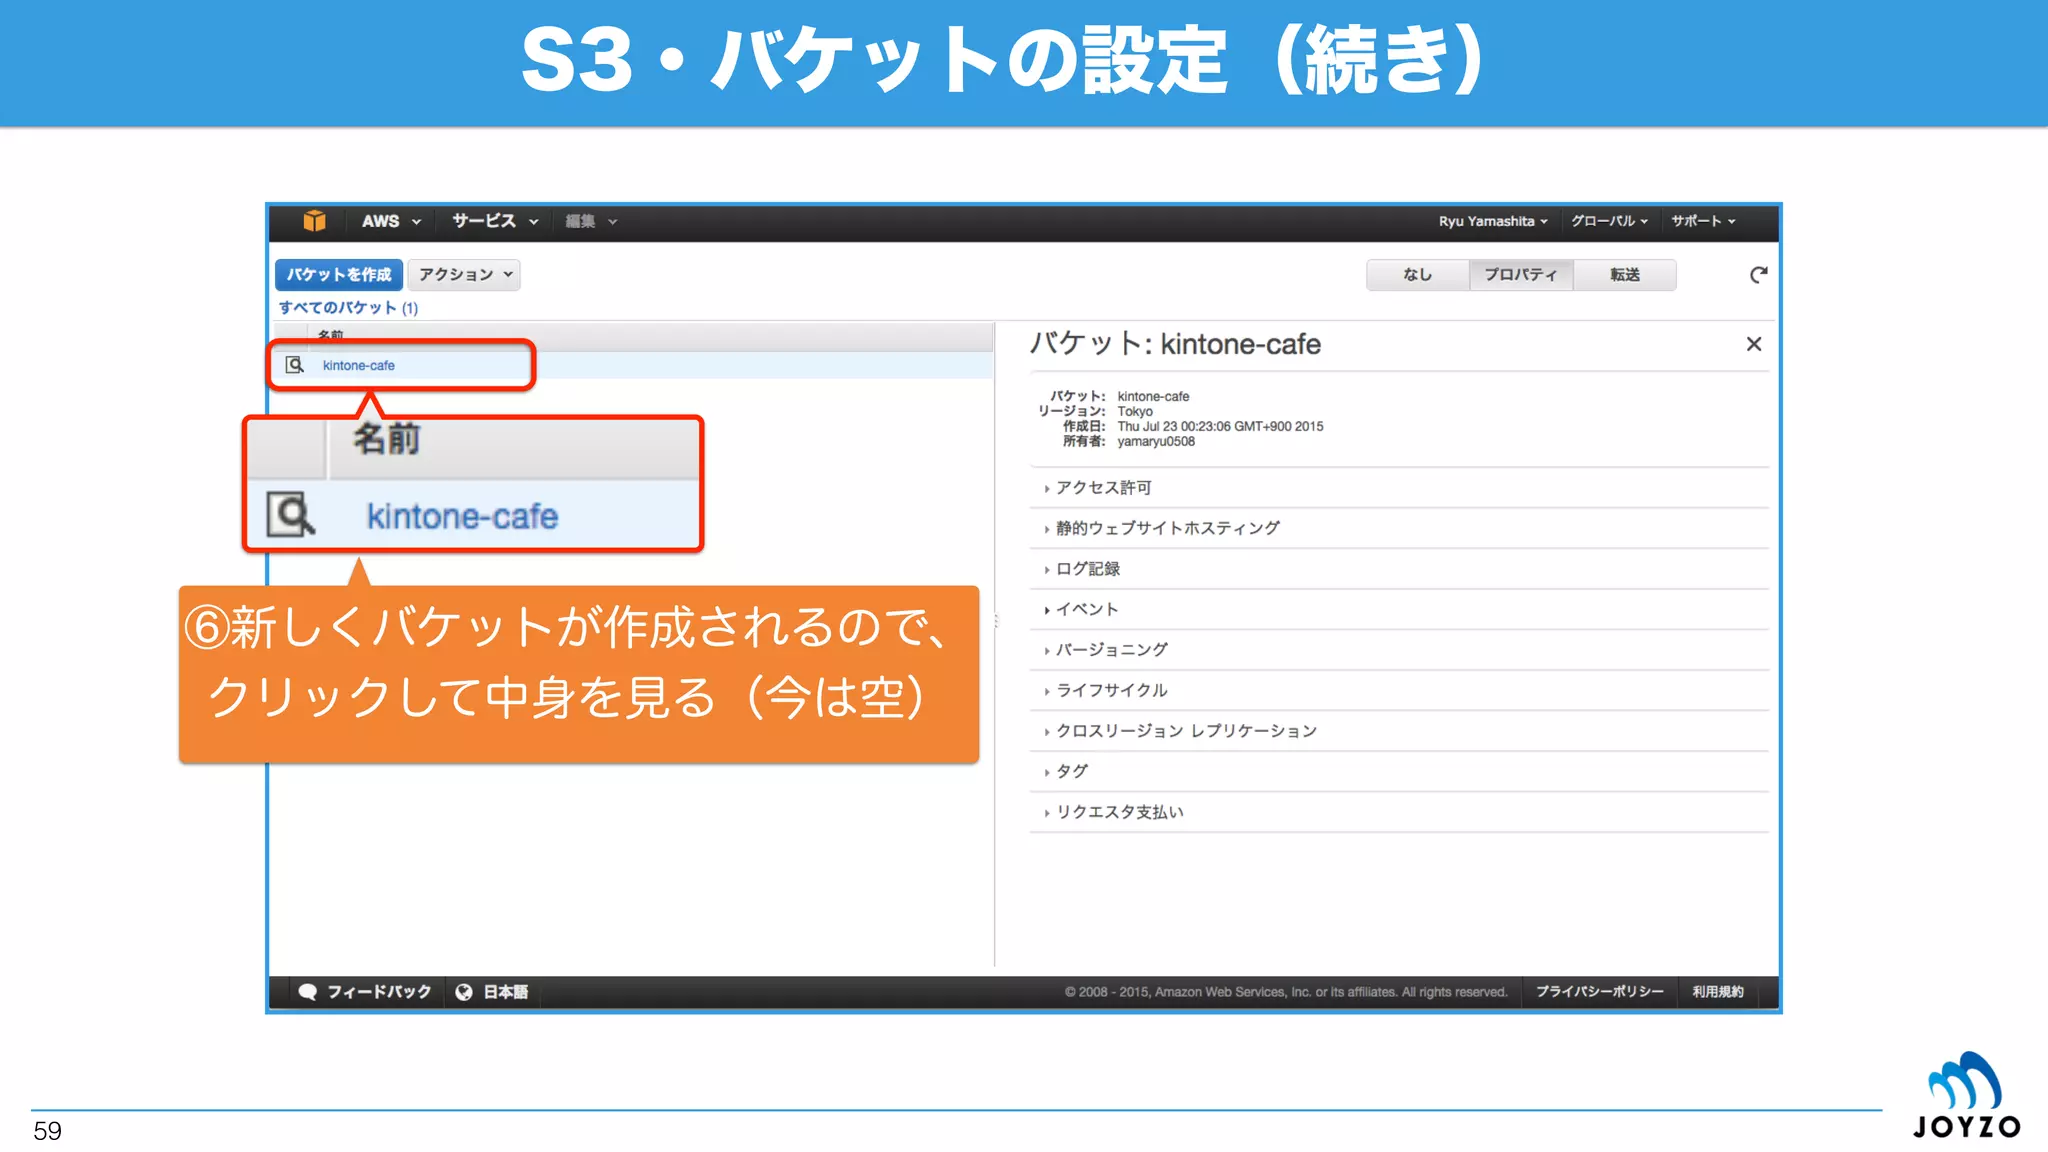The height and width of the screenshot is (1152, 2048).
Task: Open the AWS dropdown menu
Action: (391, 221)
